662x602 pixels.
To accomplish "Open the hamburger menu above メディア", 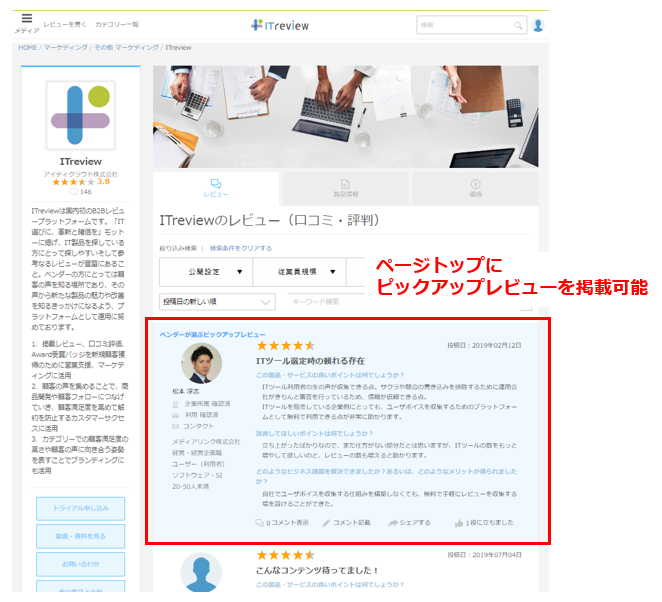I will point(27,18).
